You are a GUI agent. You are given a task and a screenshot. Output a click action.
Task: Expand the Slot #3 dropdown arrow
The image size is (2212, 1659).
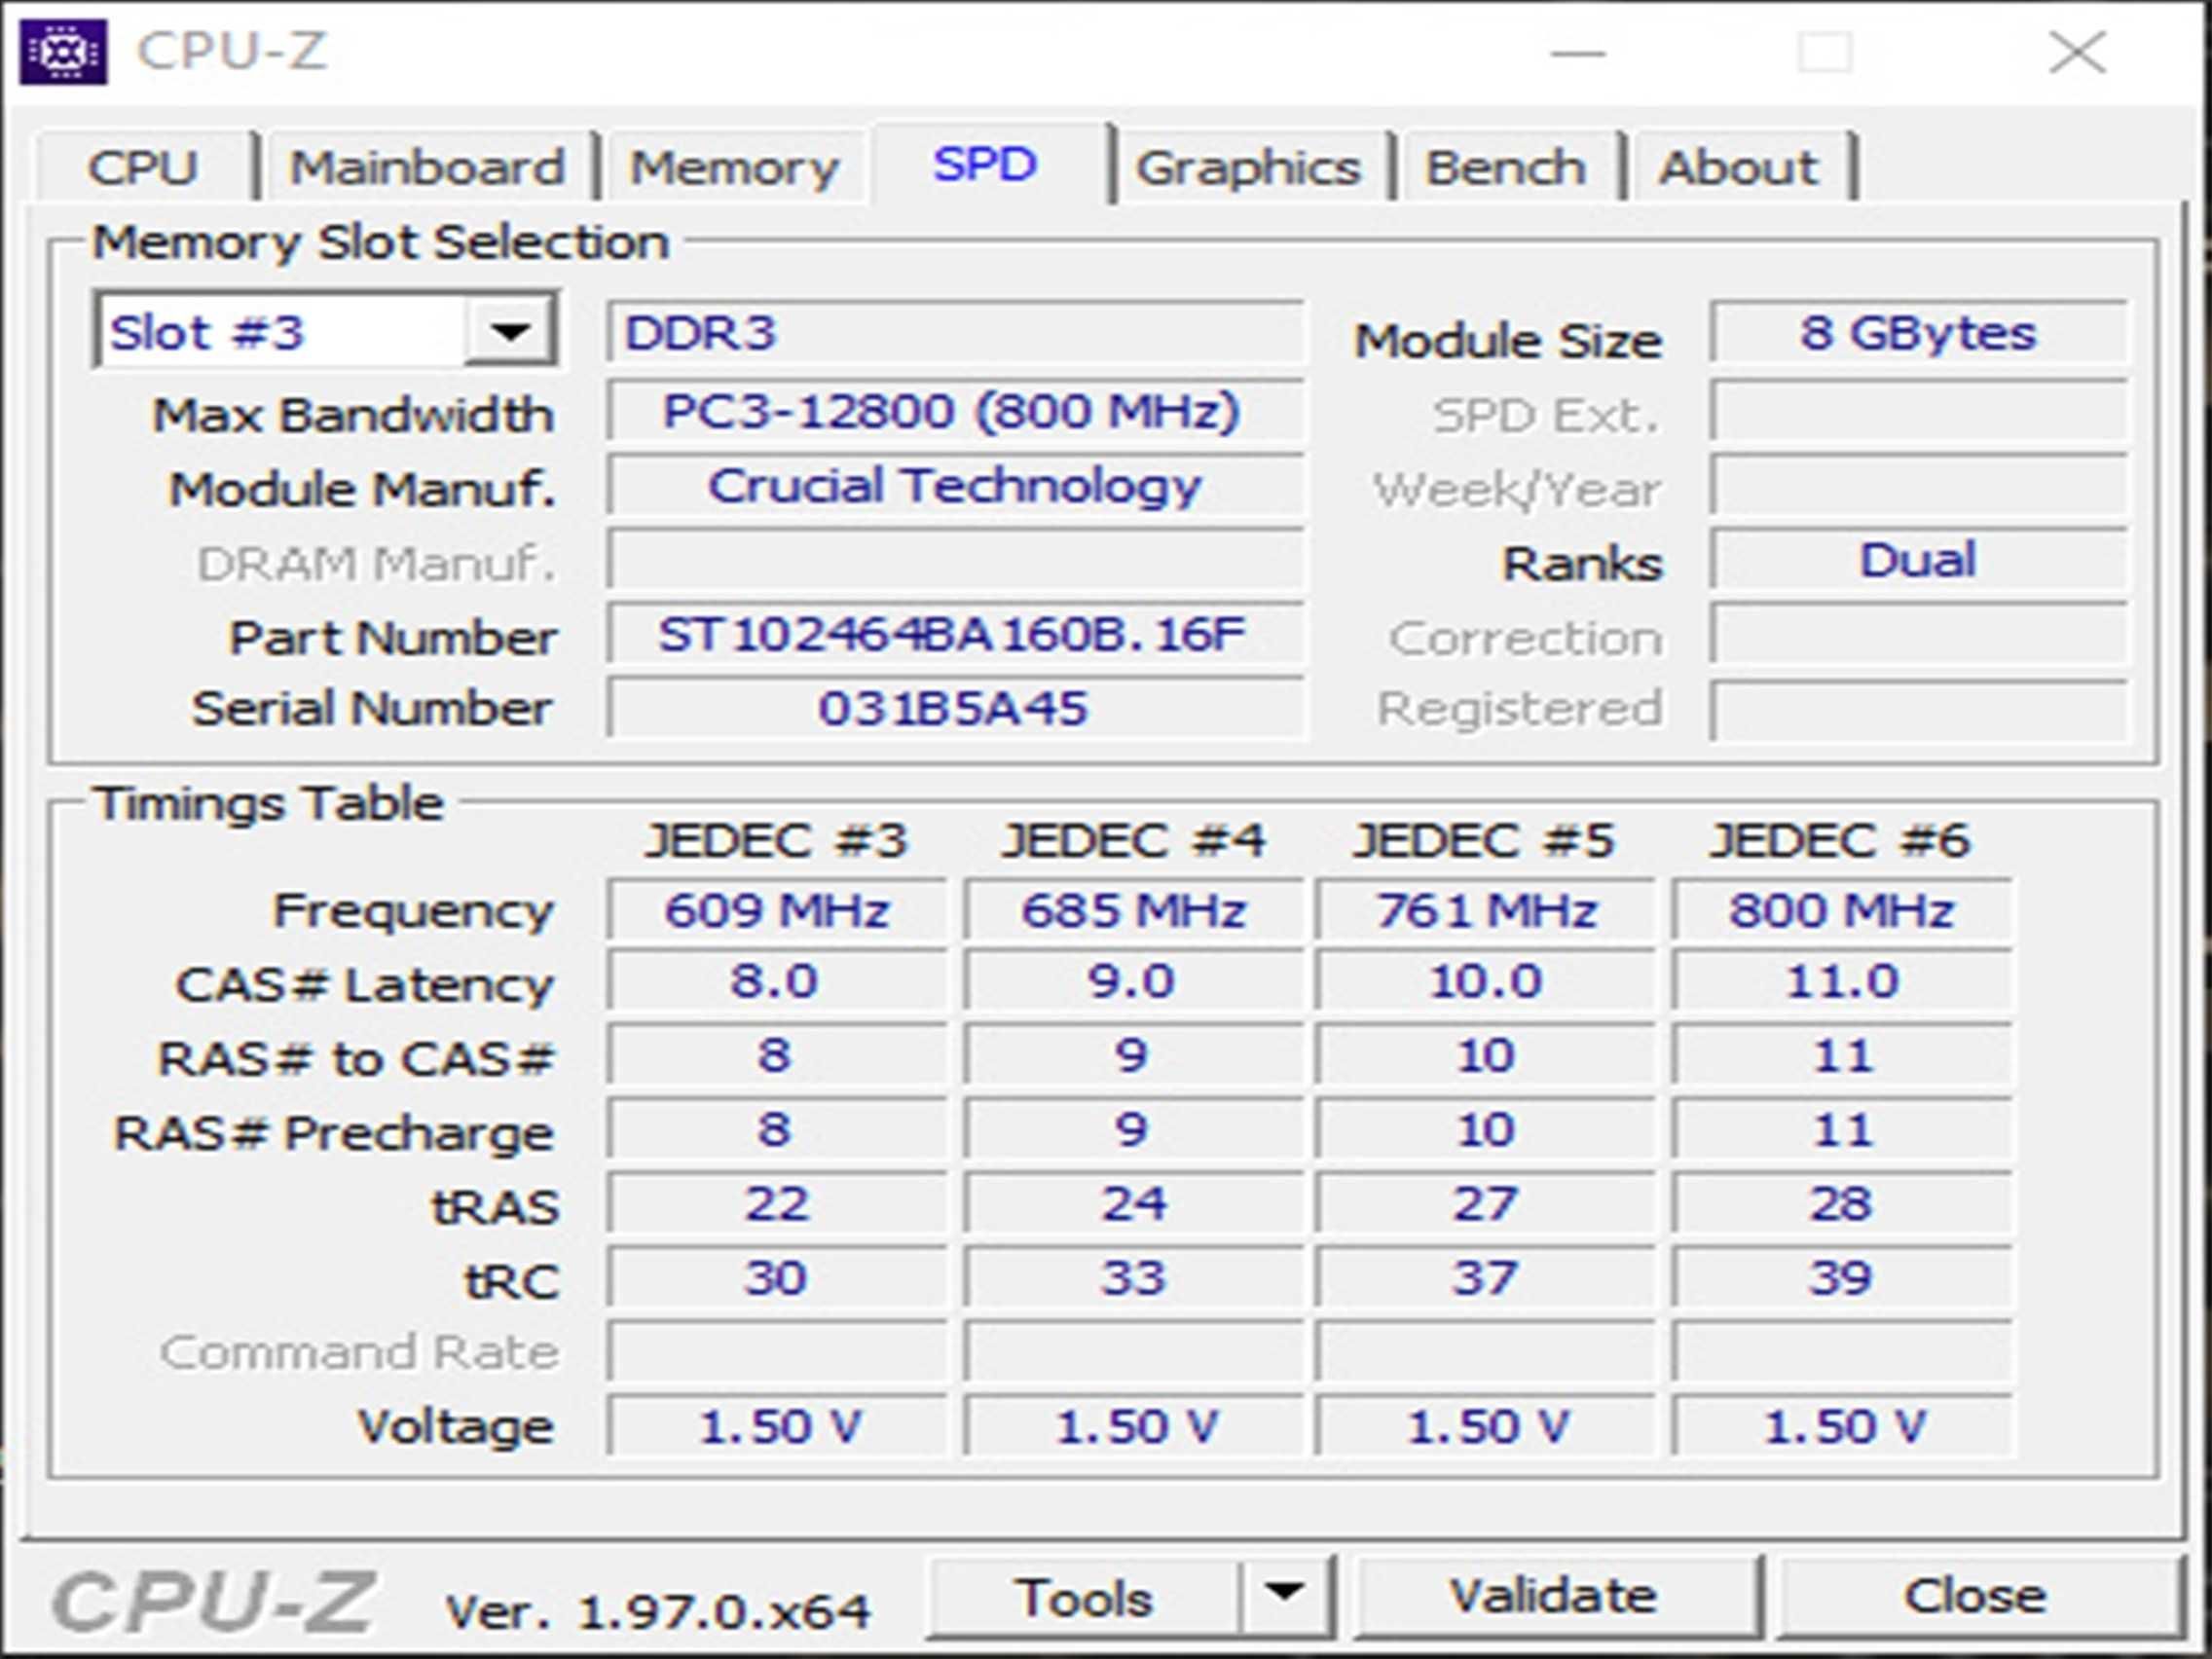click(x=509, y=331)
